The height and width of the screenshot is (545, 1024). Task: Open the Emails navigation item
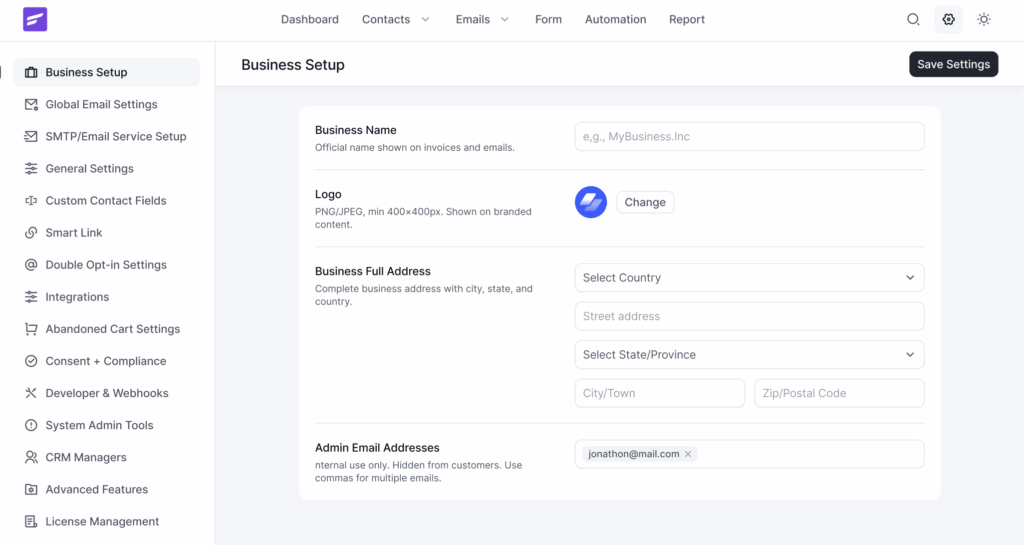[x=473, y=20]
